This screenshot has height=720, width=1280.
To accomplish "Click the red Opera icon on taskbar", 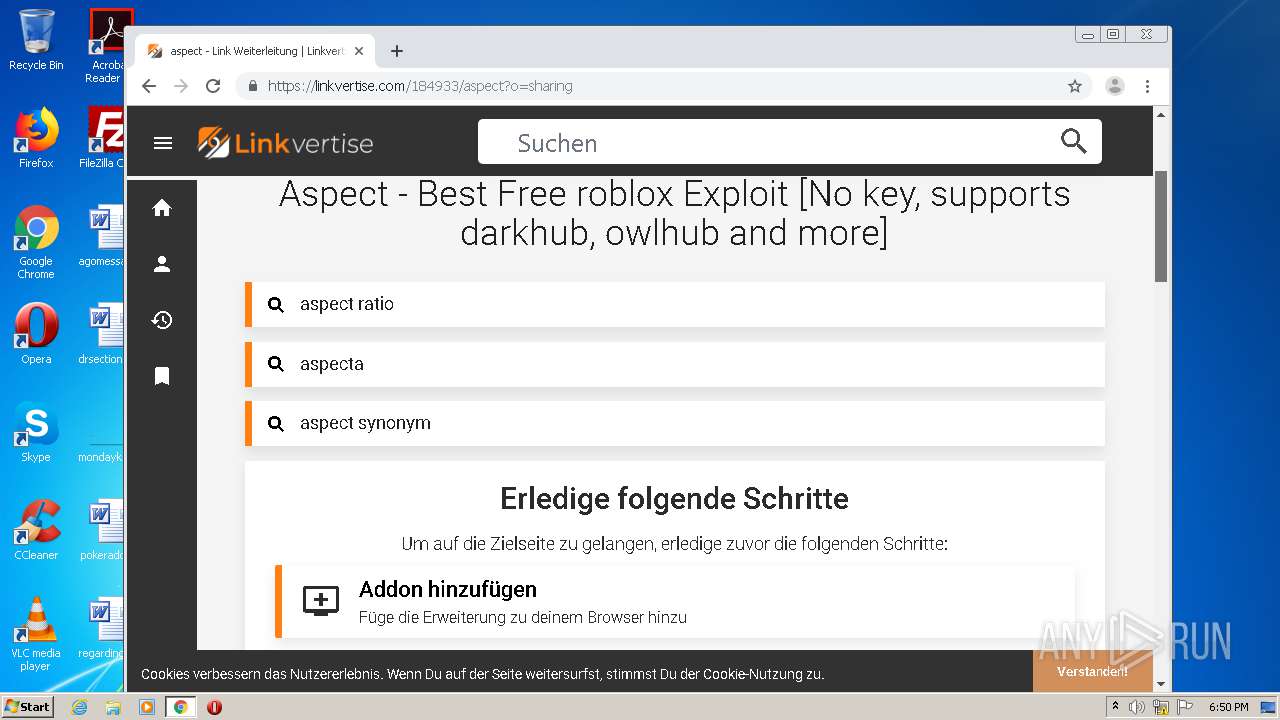I will coord(214,707).
